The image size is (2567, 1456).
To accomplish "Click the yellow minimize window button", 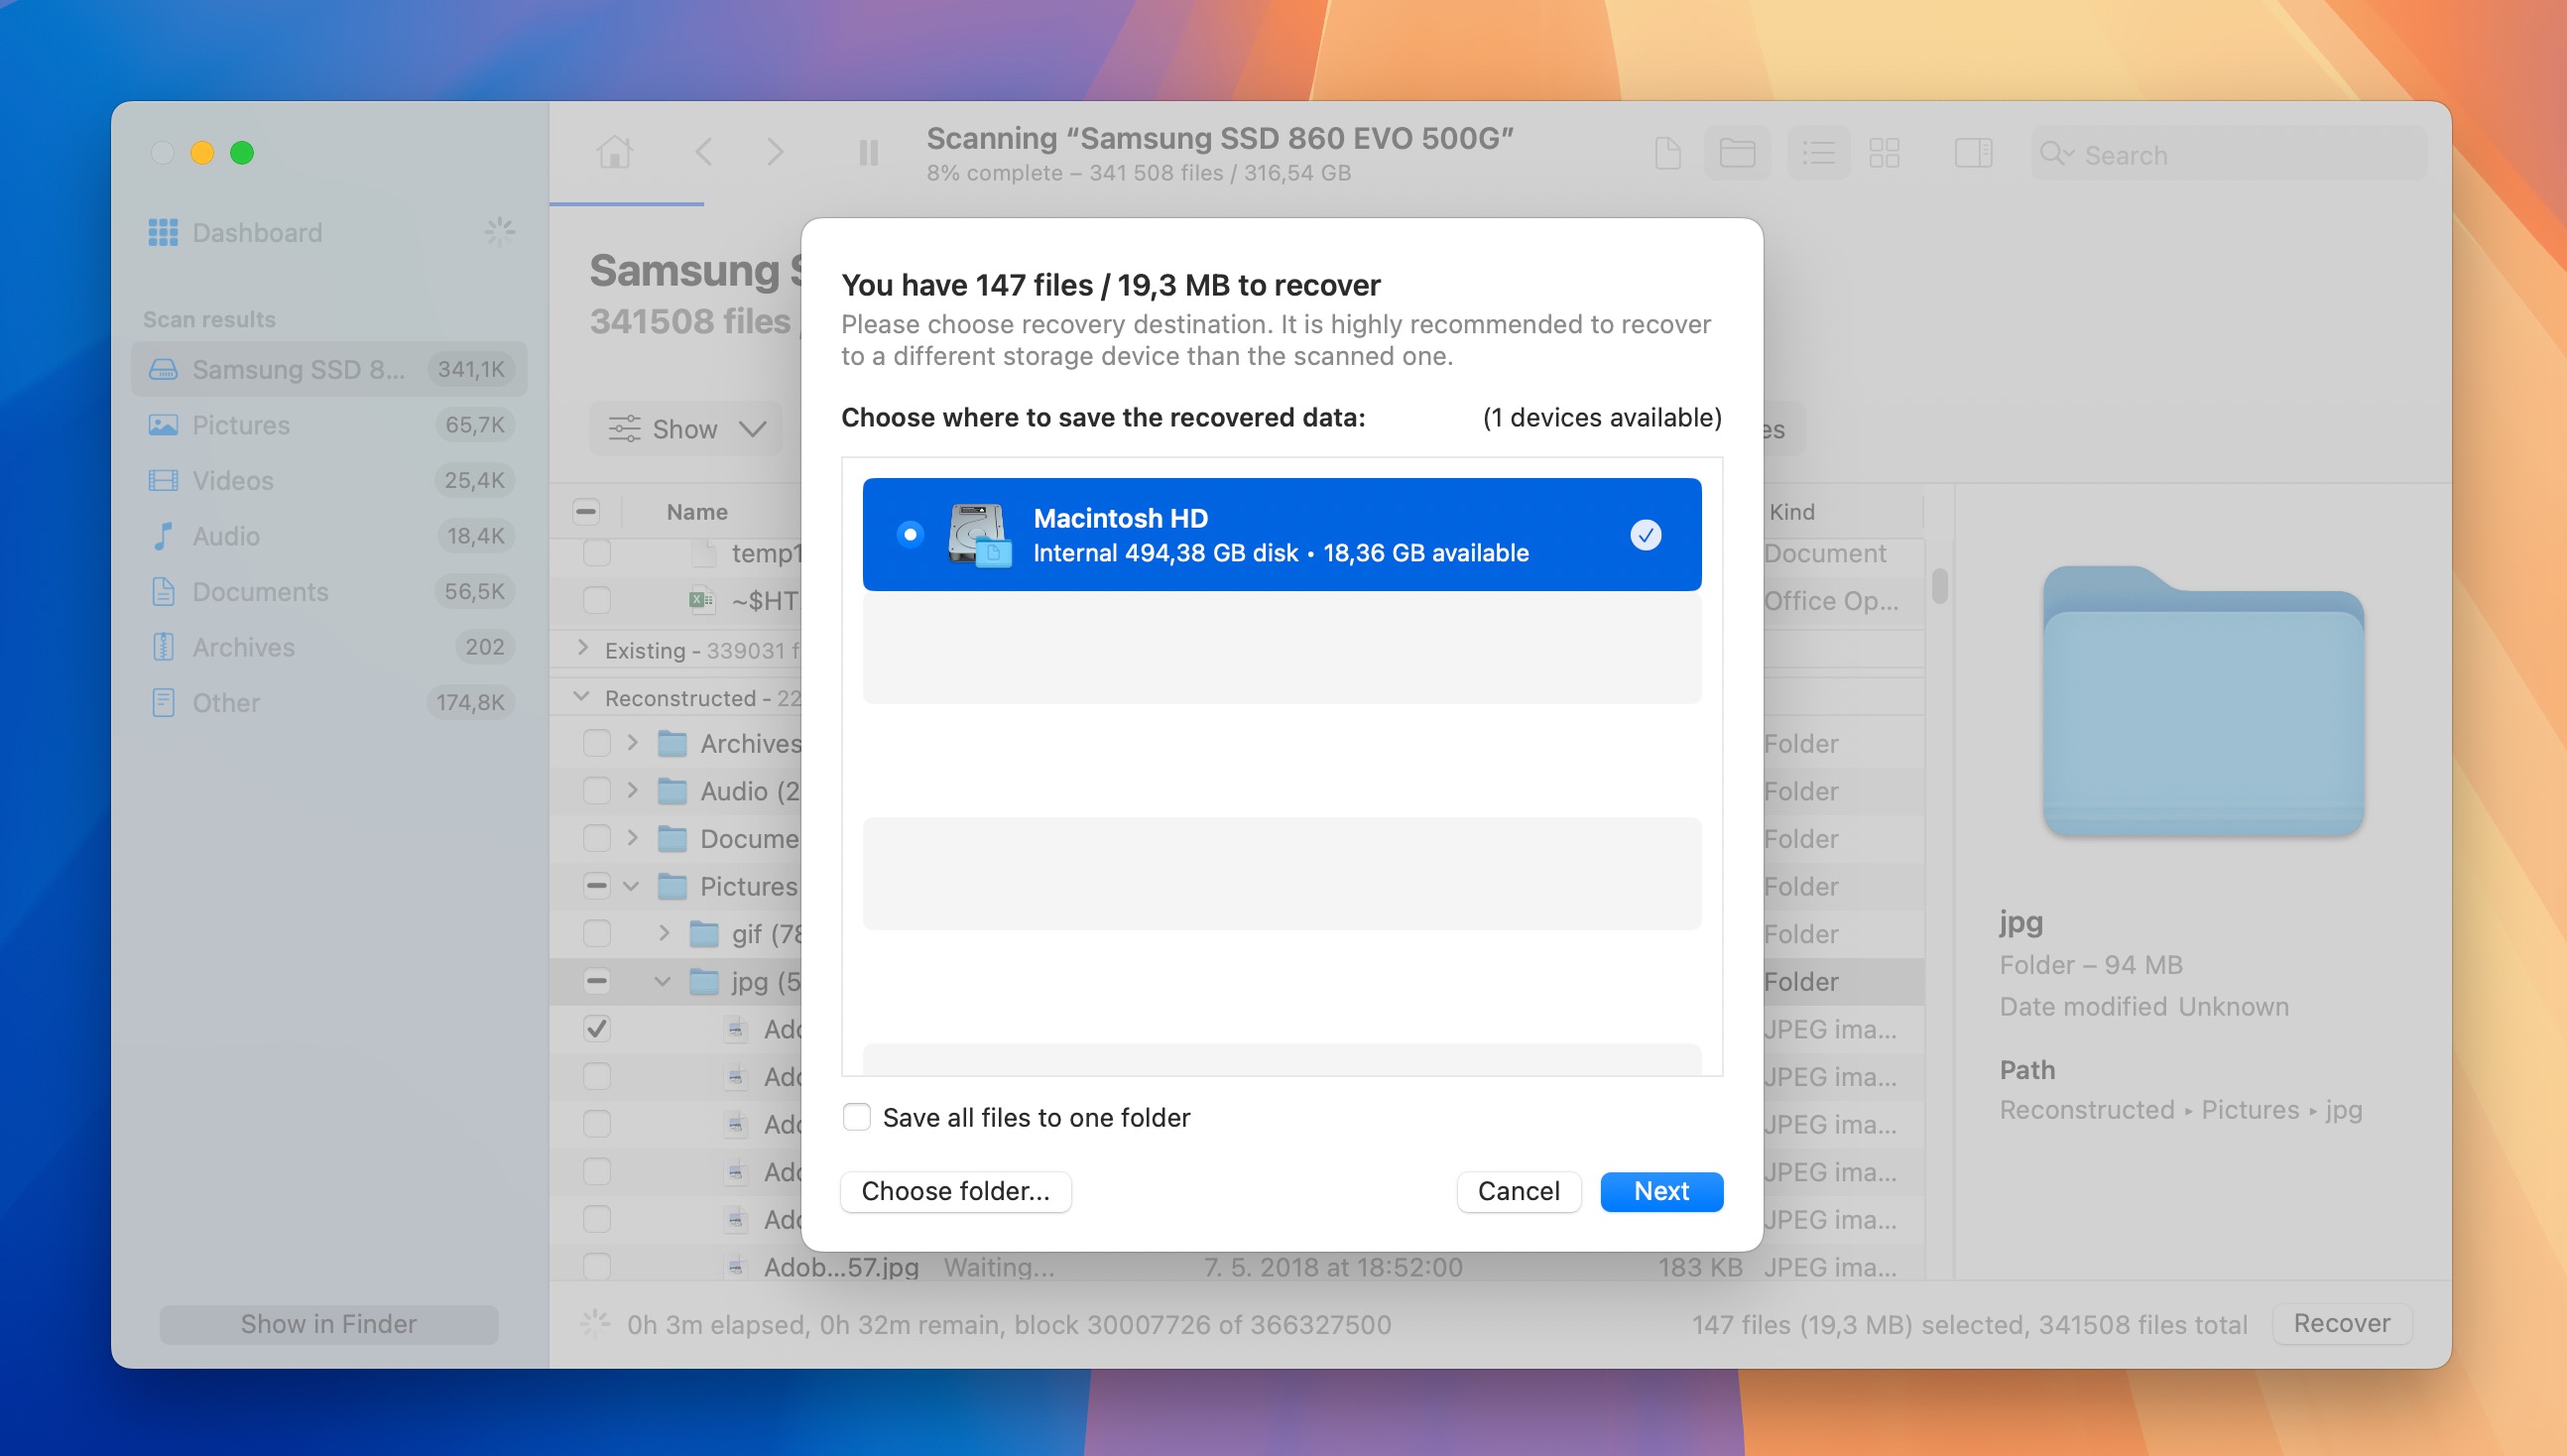I will click(x=202, y=153).
